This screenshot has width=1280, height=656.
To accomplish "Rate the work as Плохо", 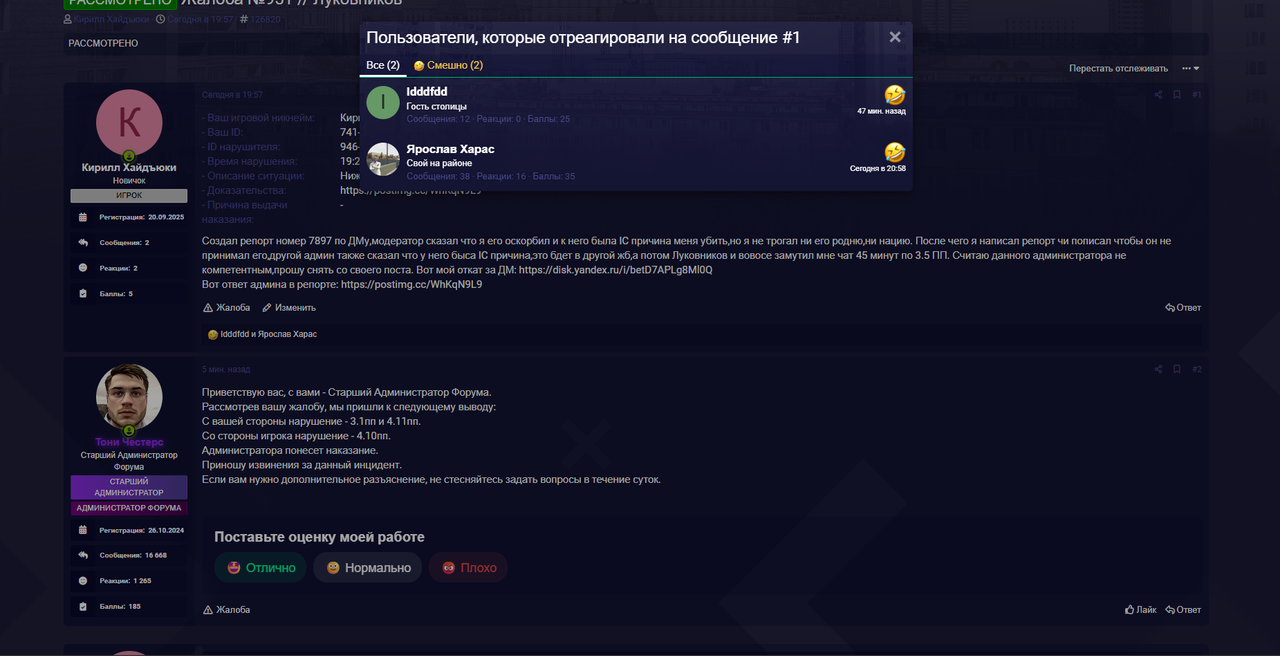I will point(468,567).
